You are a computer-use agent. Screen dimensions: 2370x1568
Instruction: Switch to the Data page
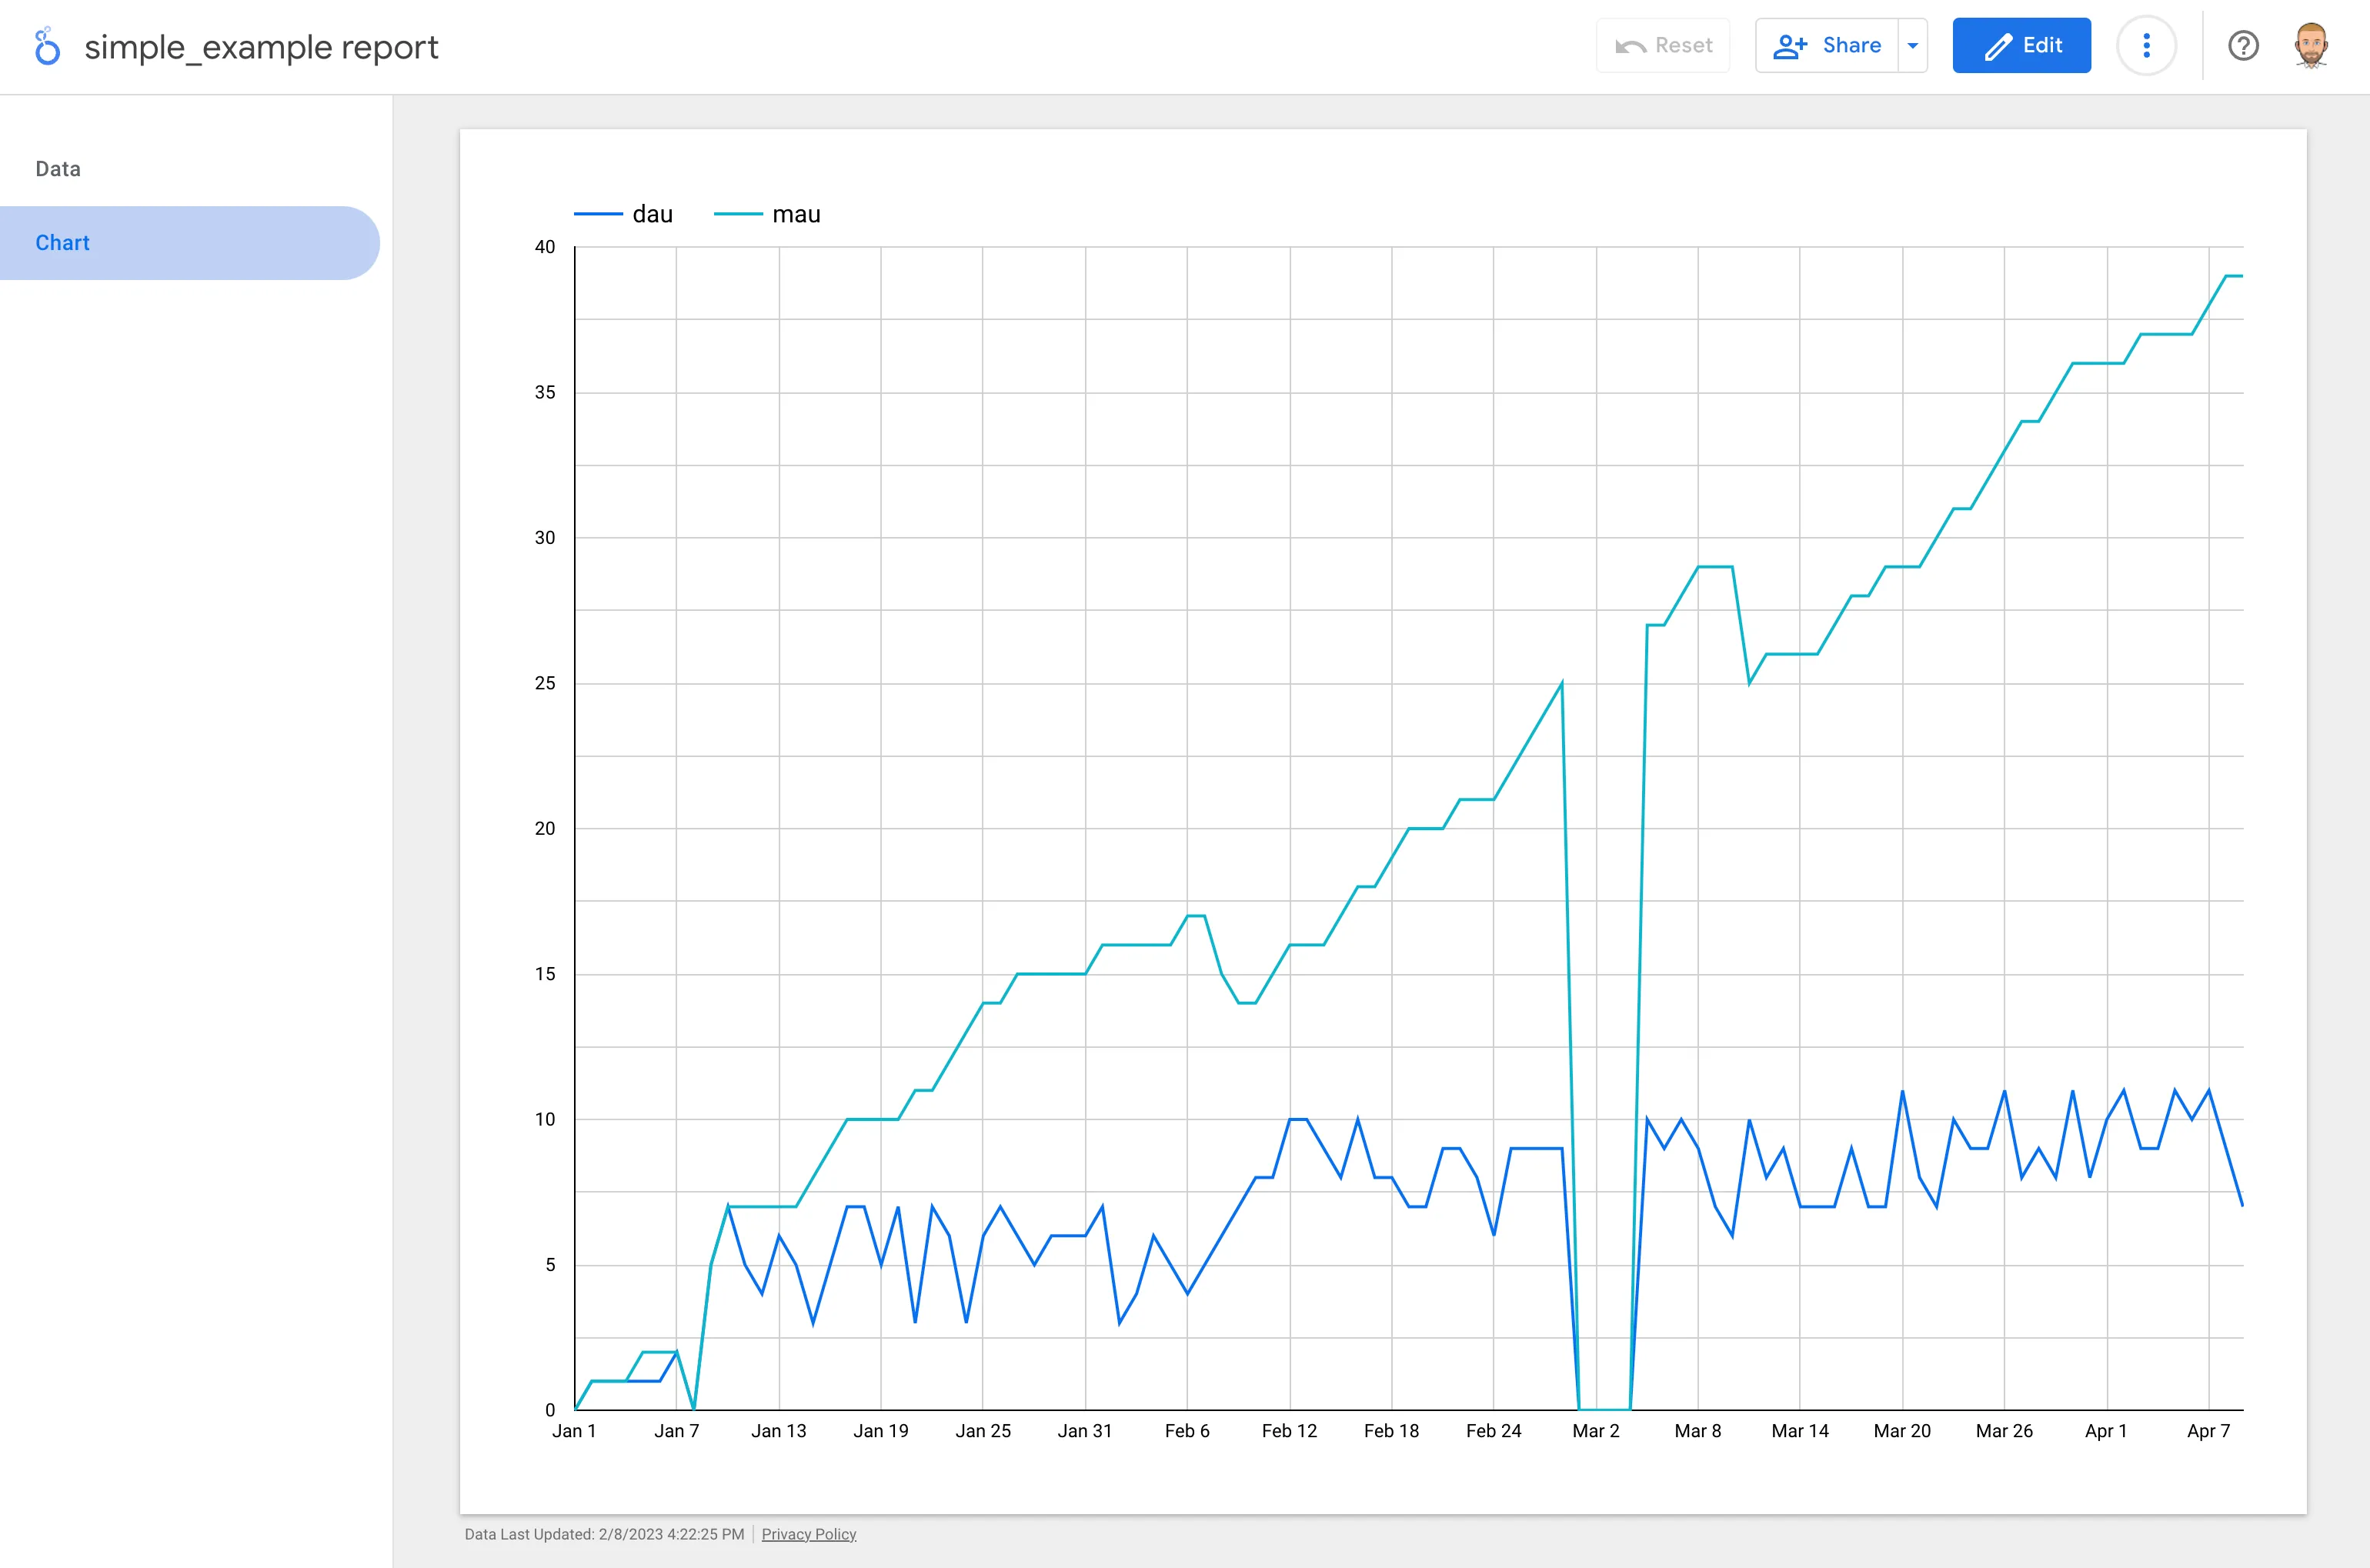pos(58,169)
